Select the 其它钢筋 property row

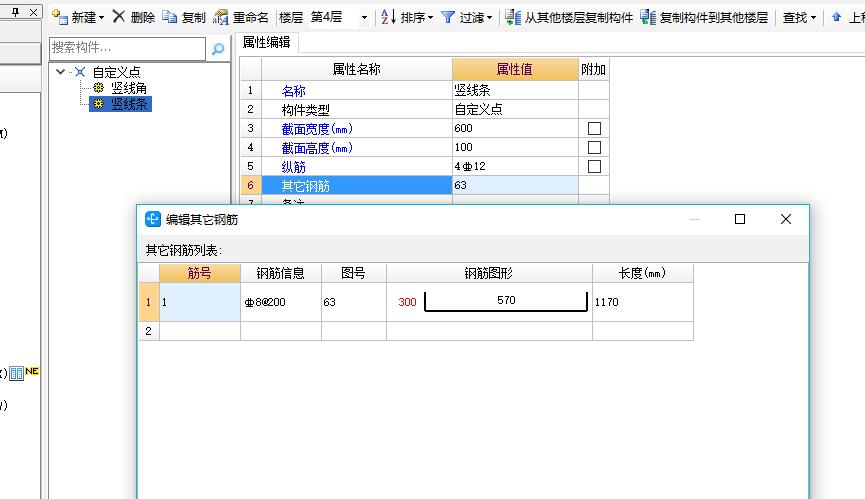pyautogui.click(x=356, y=185)
